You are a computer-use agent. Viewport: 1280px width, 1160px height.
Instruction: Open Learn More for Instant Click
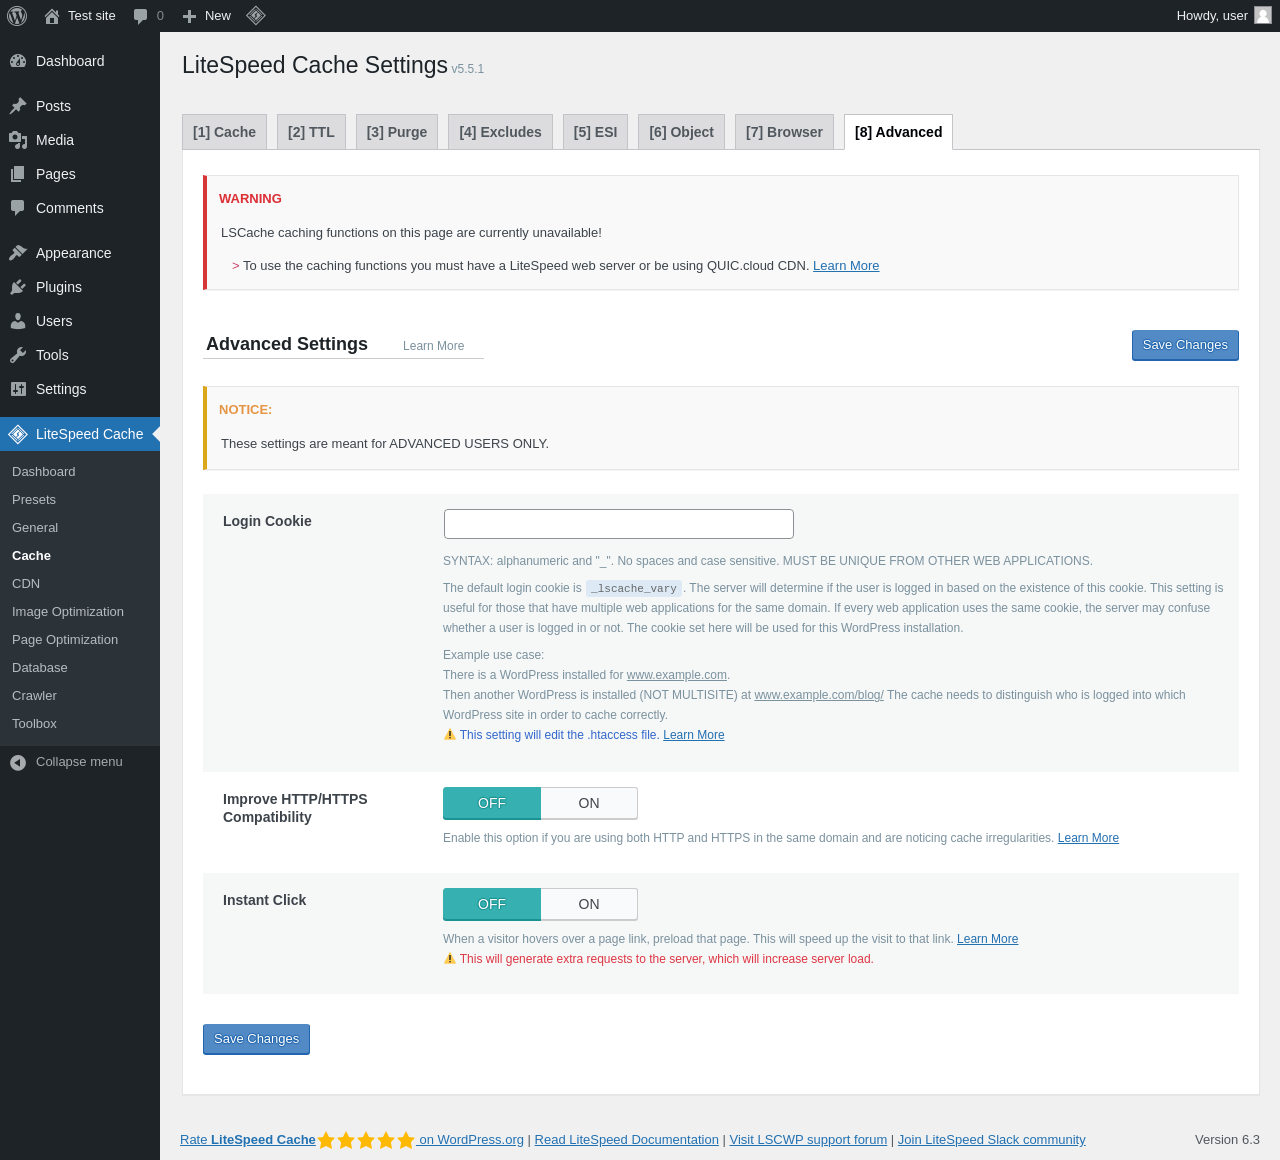coord(987,939)
